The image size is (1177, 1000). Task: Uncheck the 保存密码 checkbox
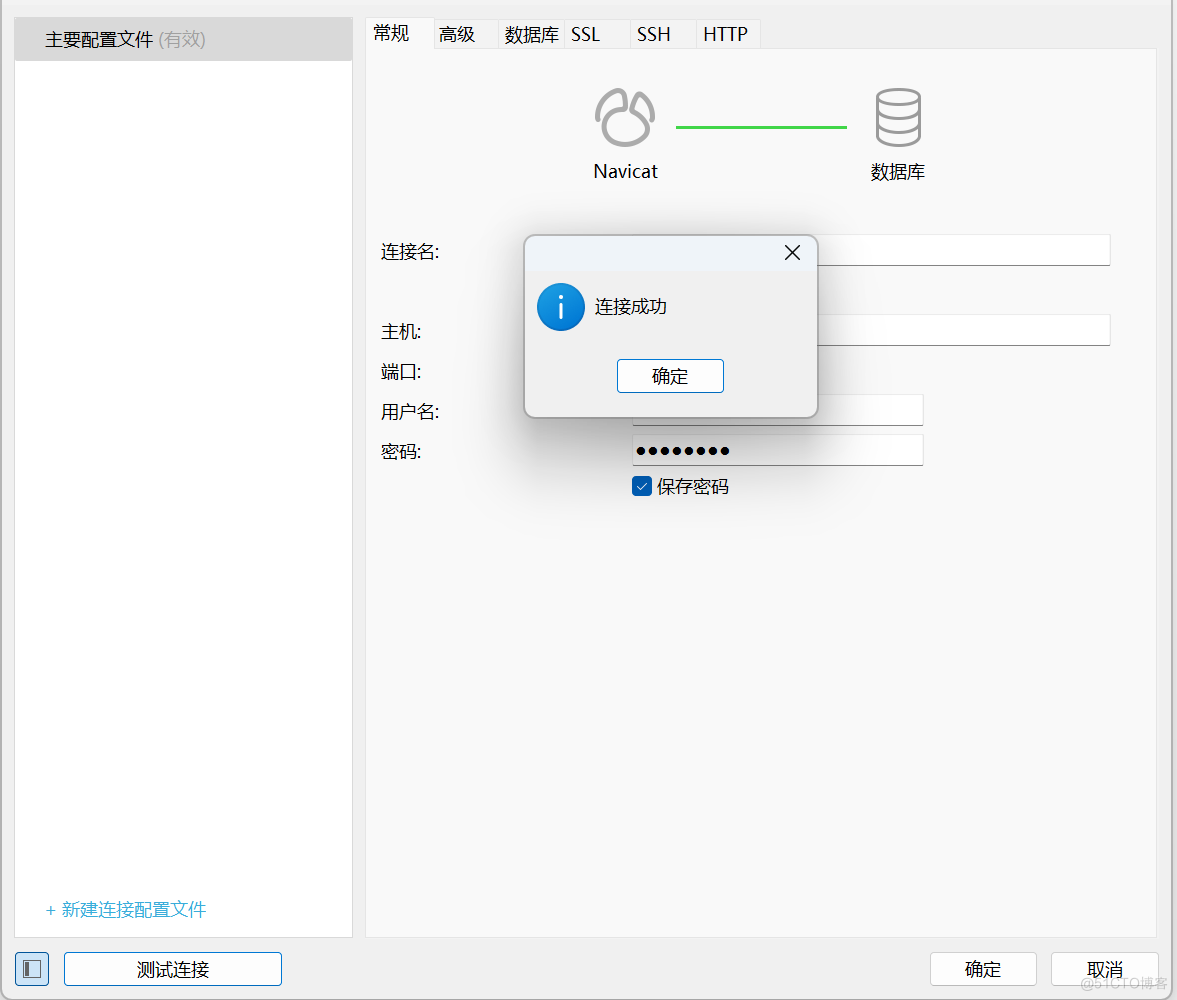[641, 486]
